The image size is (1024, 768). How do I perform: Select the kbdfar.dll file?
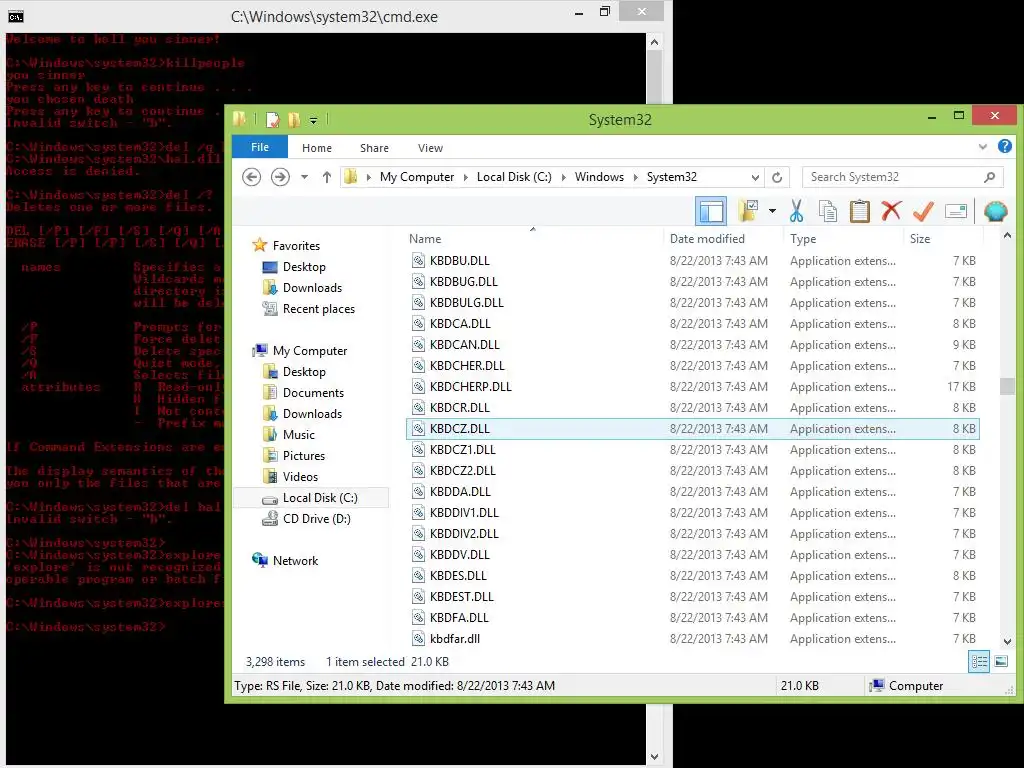click(x=455, y=639)
